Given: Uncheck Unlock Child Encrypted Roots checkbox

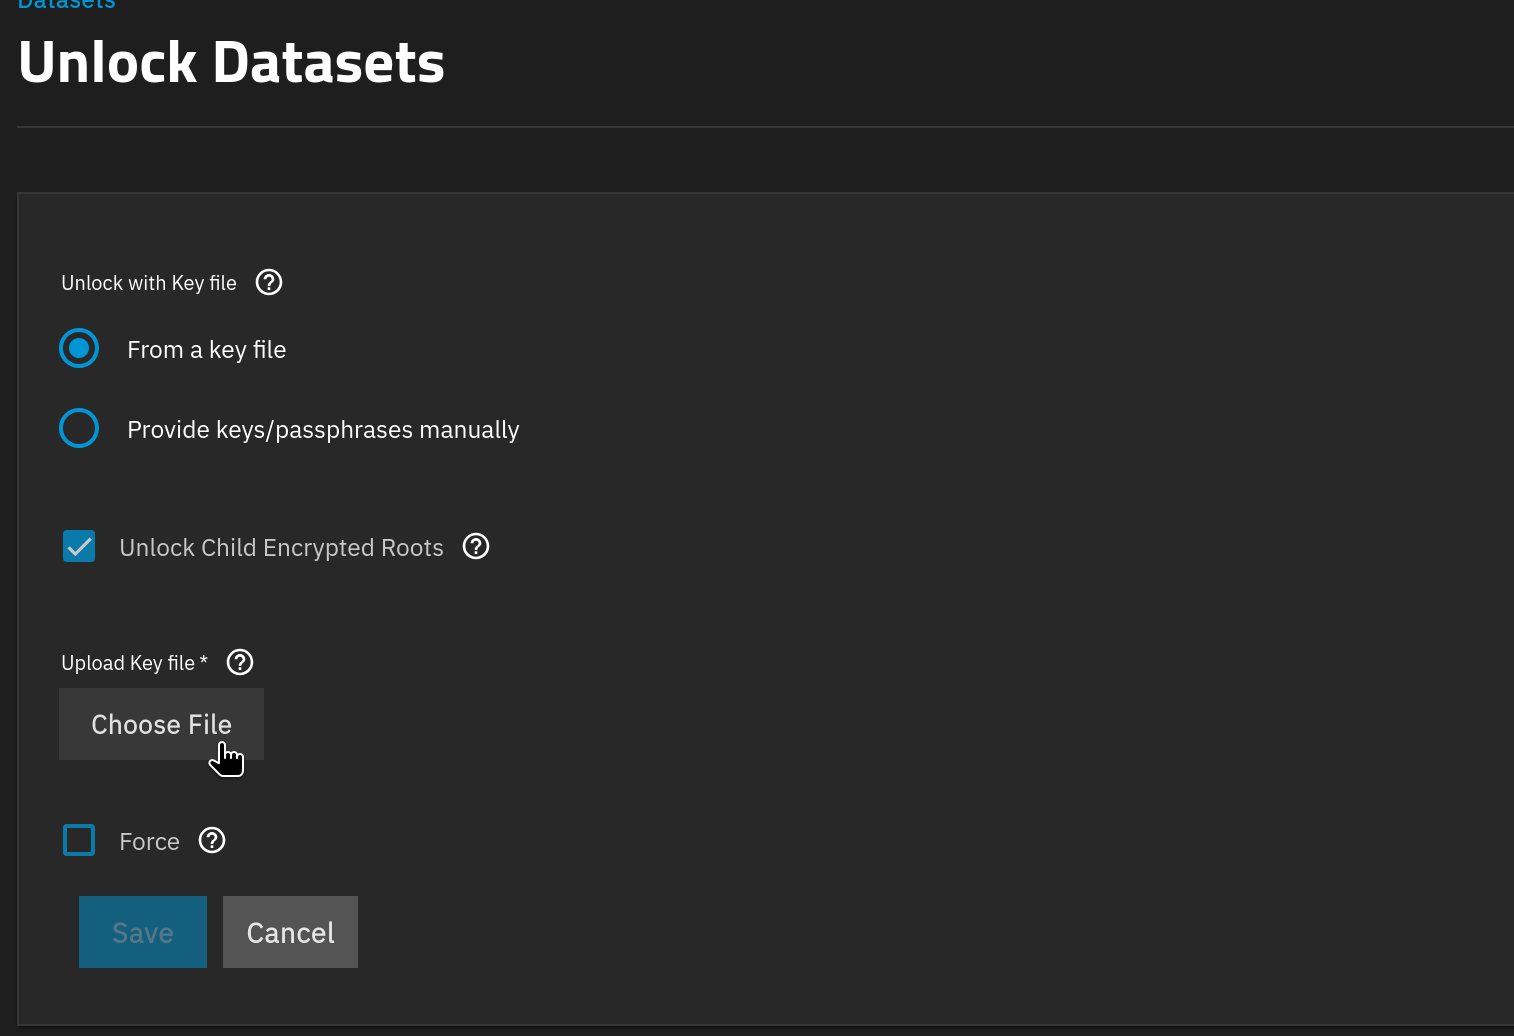Looking at the screenshot, I should point(79,547).
